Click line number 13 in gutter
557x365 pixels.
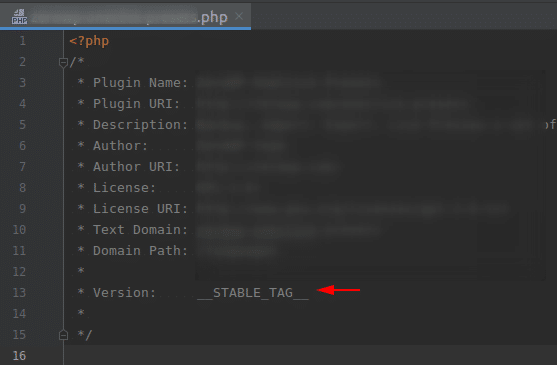[19, 293]
